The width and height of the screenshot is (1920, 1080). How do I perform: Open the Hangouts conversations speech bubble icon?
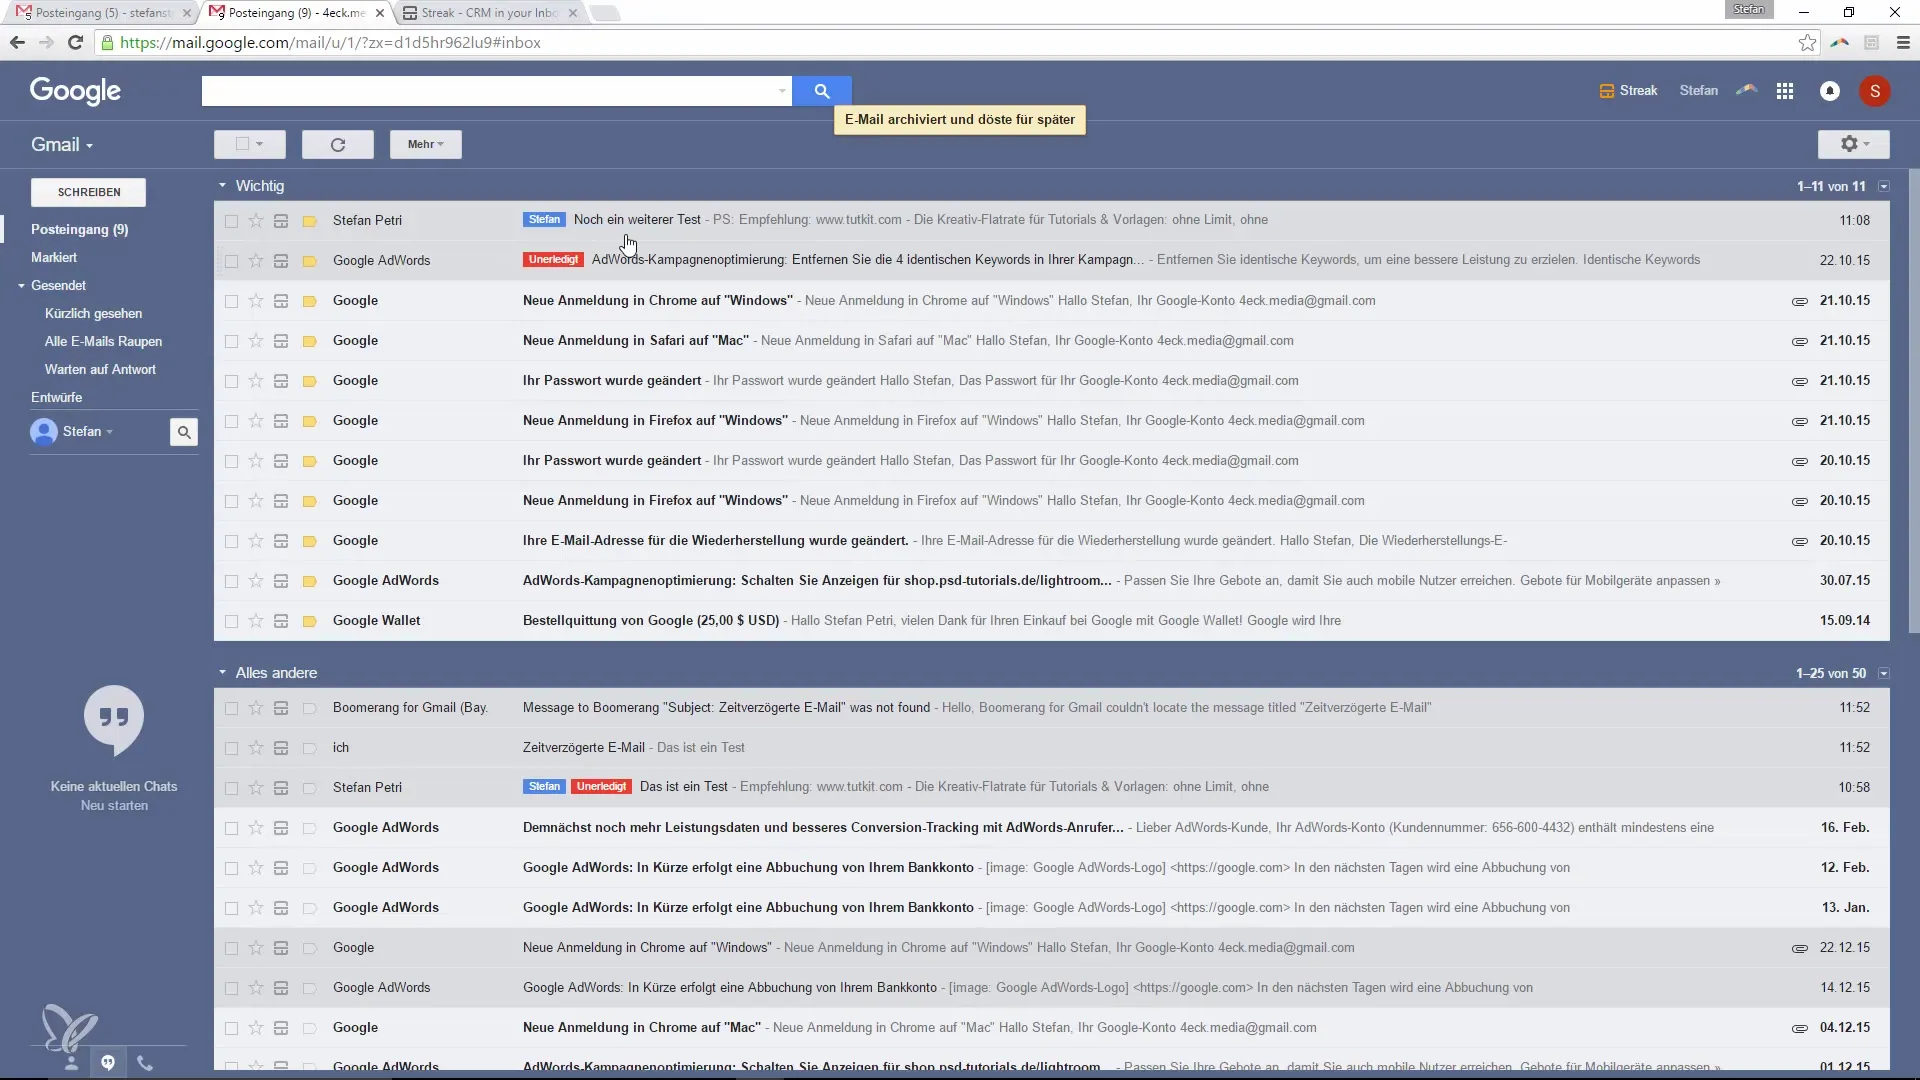tap(108, 1063)
